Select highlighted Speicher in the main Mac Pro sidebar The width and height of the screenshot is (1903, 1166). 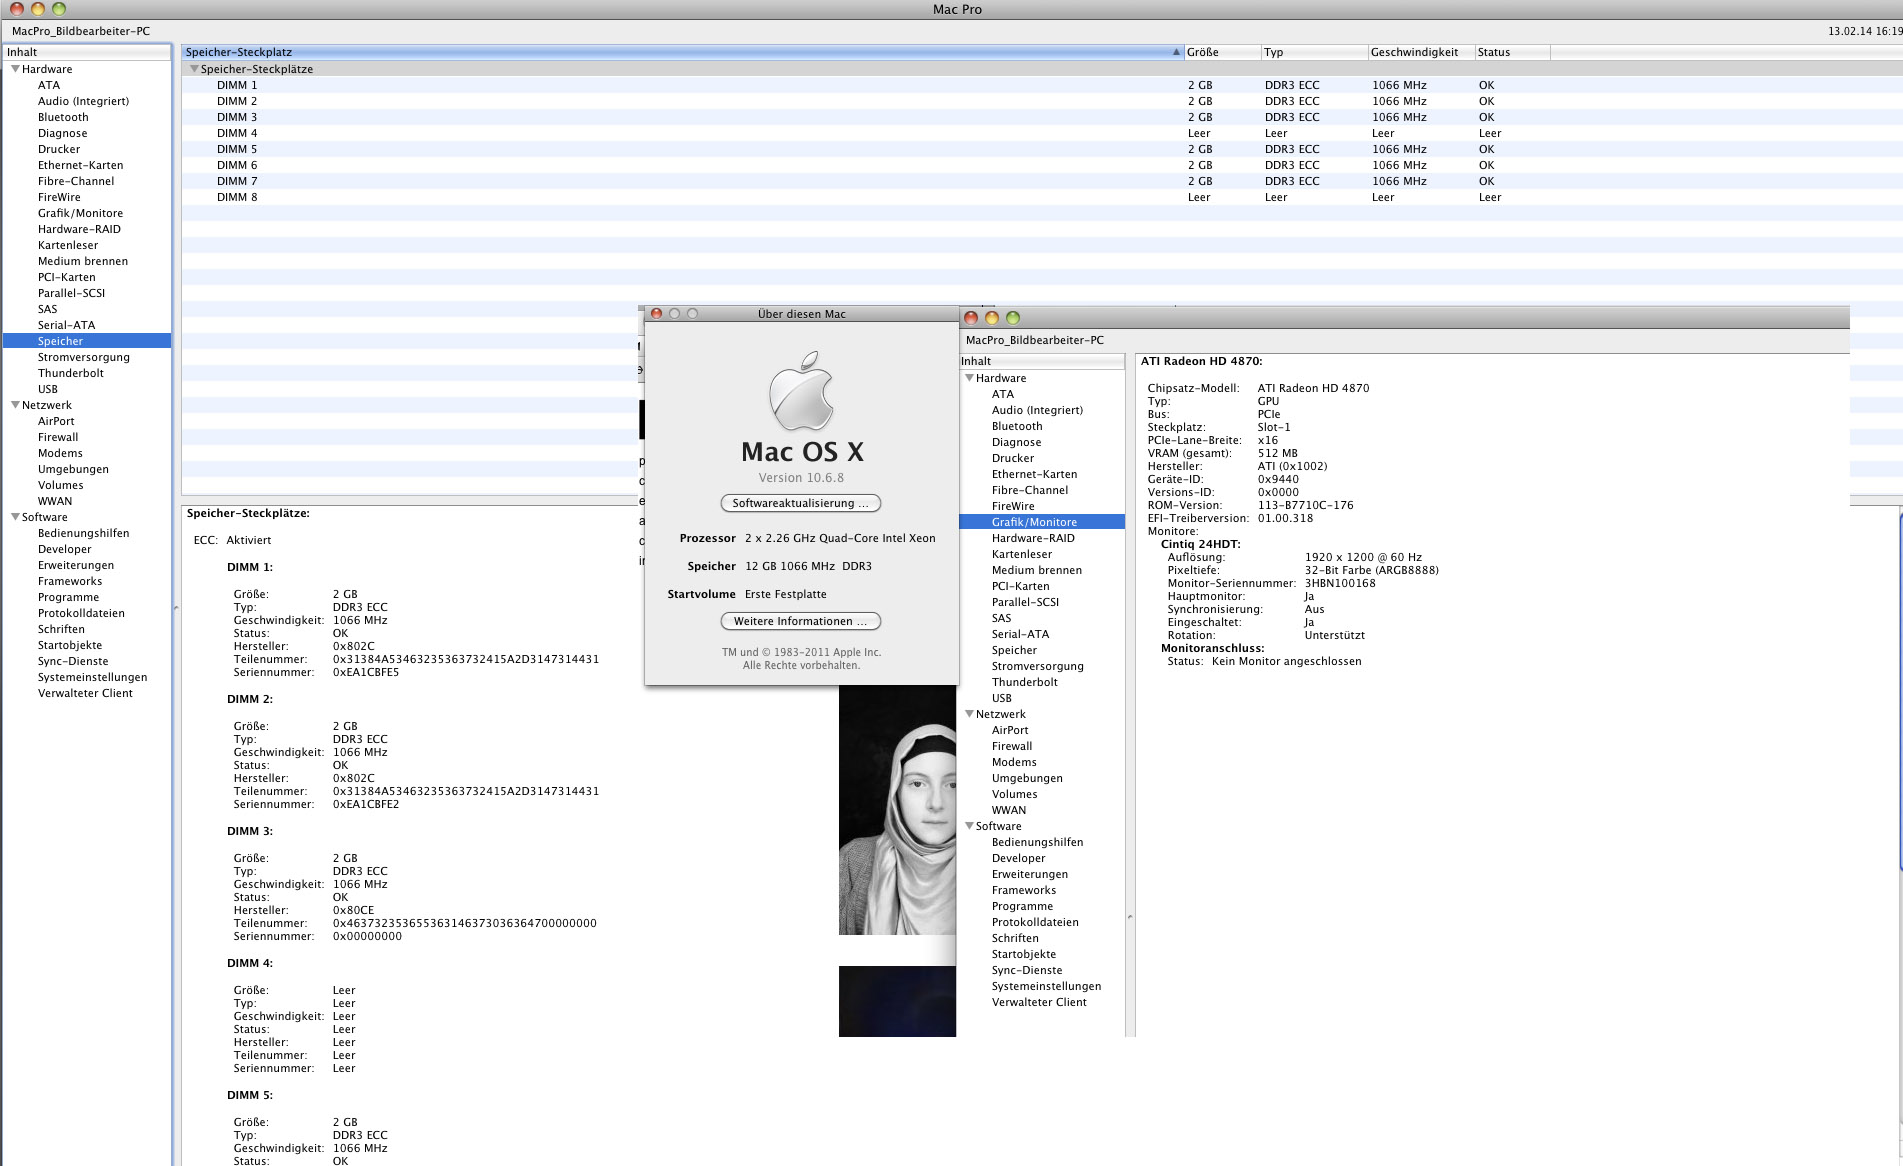coord(87,341)
